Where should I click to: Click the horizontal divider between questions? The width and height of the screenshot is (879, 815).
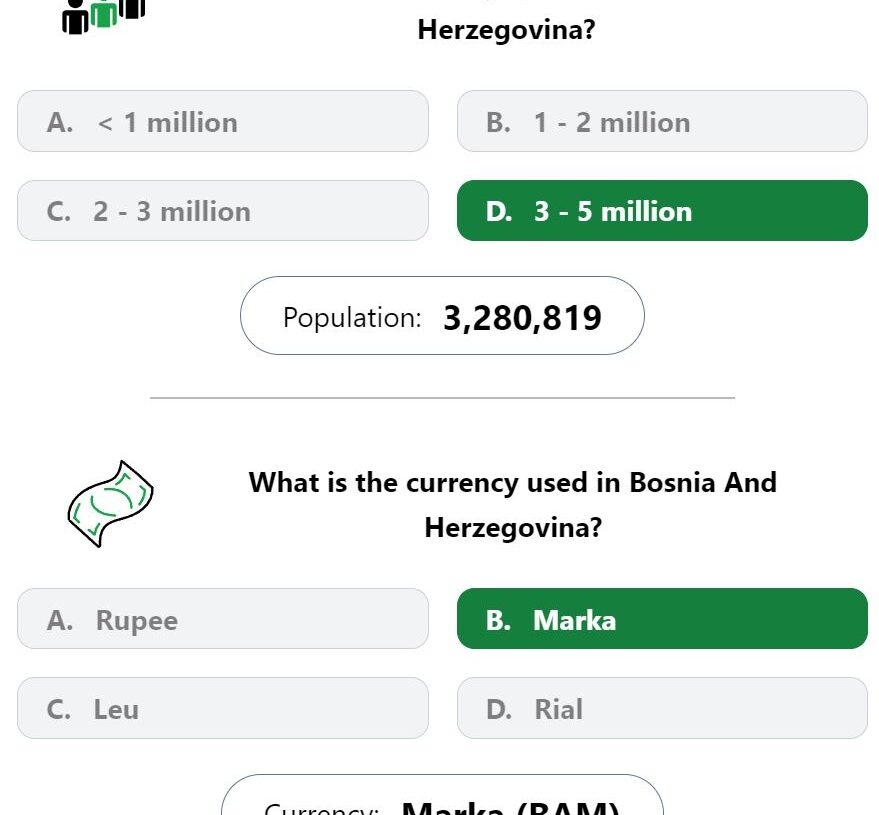click(442, 398)
